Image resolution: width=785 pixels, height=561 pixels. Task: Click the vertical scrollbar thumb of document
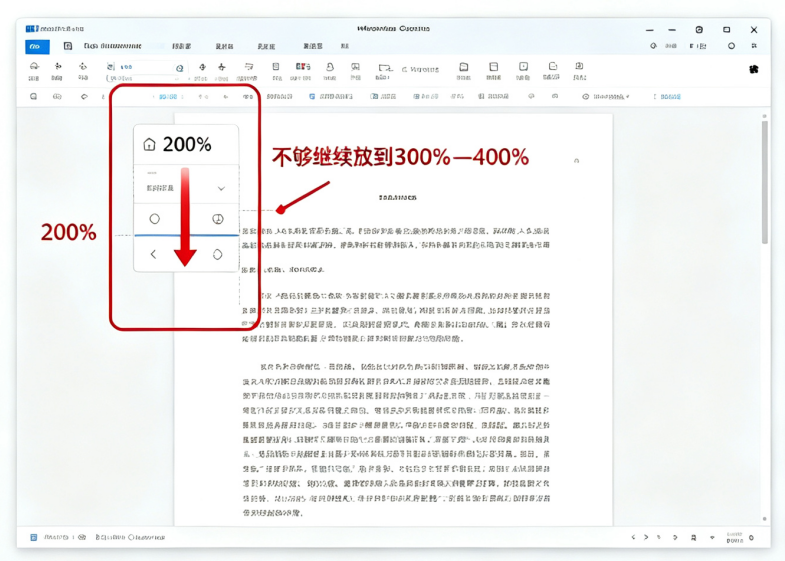(x=764, y=182)
